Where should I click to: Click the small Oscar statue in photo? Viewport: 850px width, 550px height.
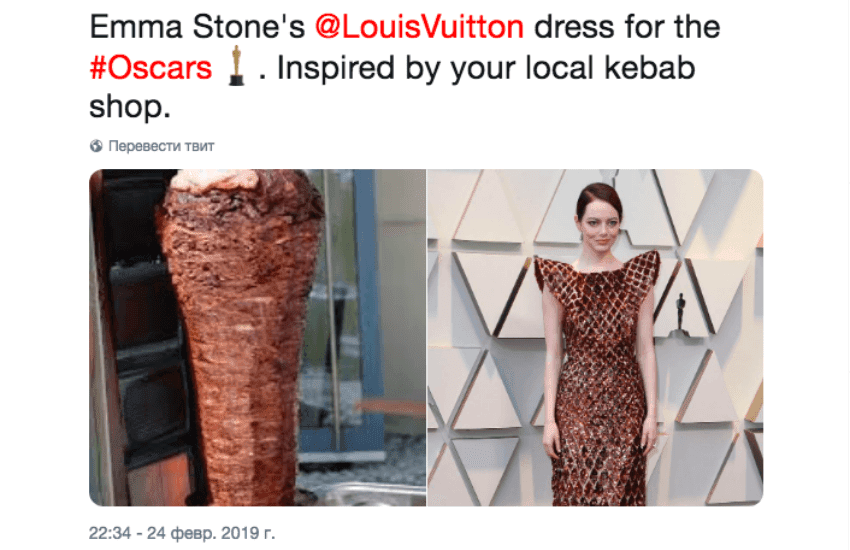pyautogui.click(x=680, y=312)
